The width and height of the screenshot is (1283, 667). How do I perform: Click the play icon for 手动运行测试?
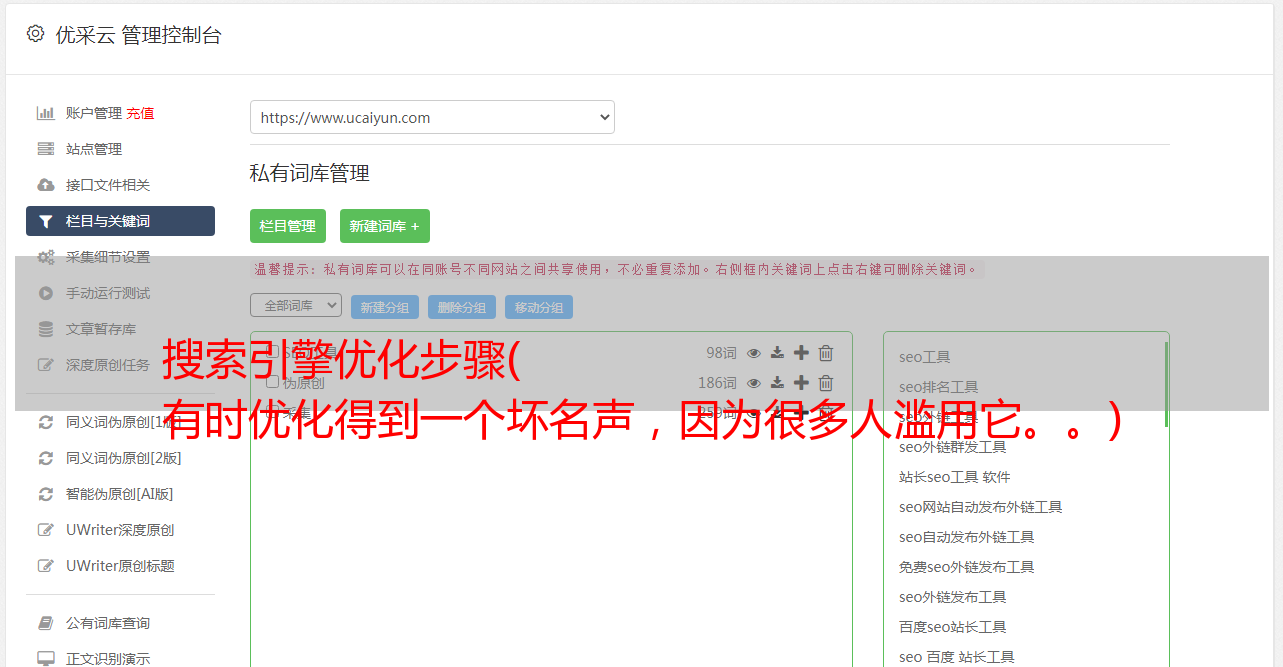(46, 293)
